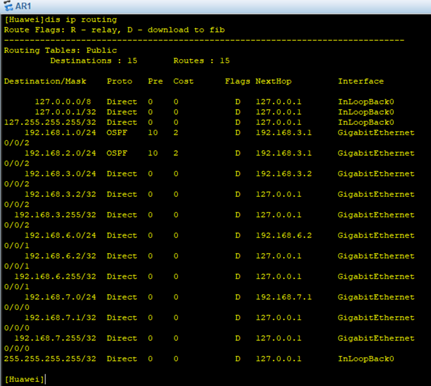Click preference 10 in the 192.168.1.0/24 row

click(153, 133)
